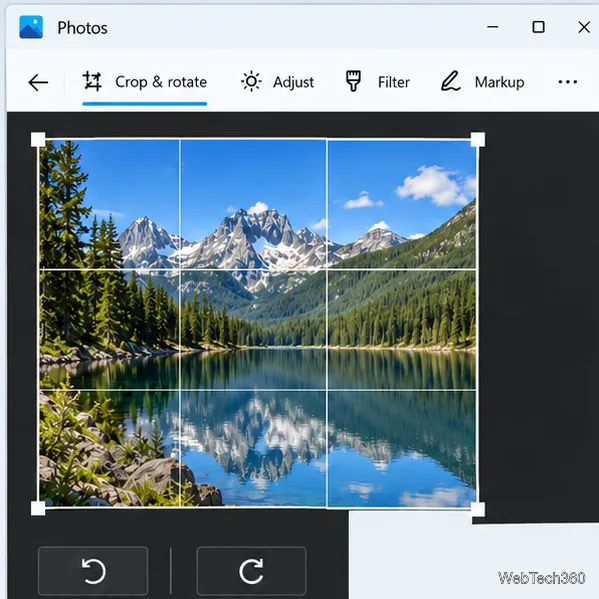The image size is (599, 599).
Task: Maximize the Photos window
Action: [x=539, y=27]
